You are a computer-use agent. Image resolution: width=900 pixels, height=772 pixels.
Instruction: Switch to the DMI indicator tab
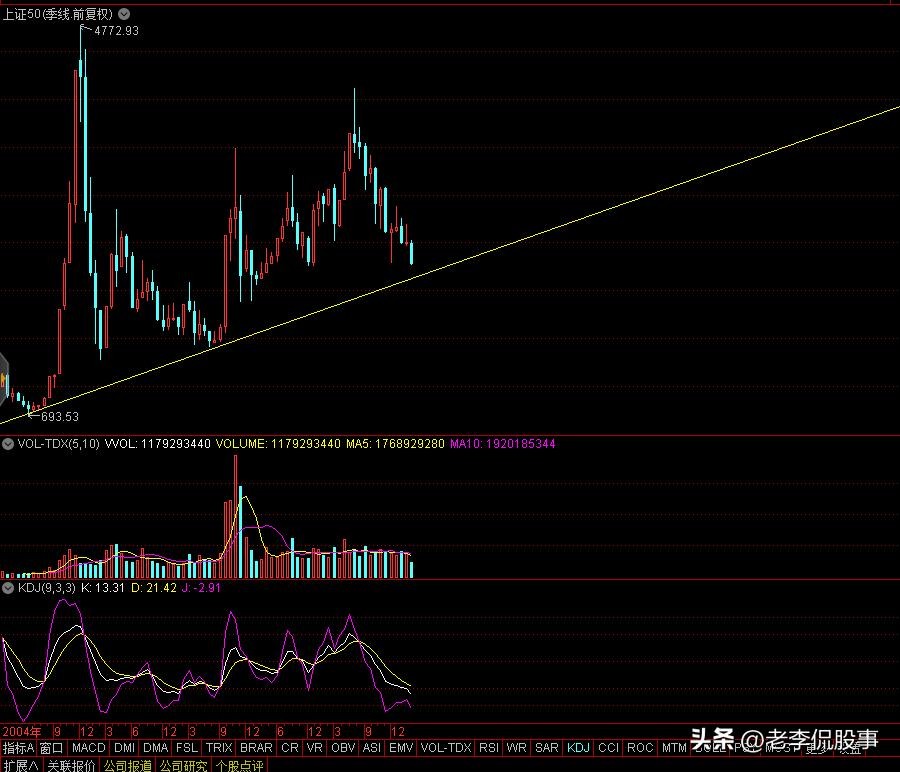124,748
